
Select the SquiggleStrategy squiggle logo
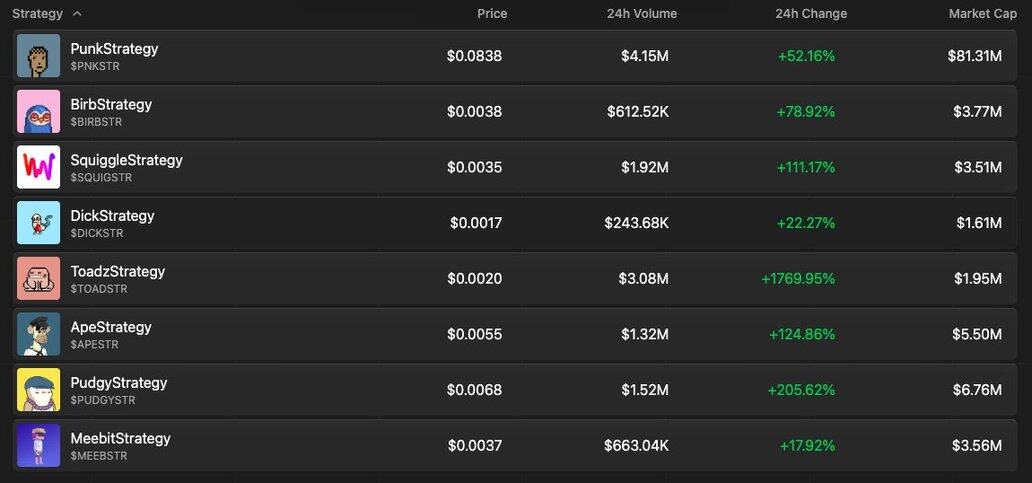[38, 167]
